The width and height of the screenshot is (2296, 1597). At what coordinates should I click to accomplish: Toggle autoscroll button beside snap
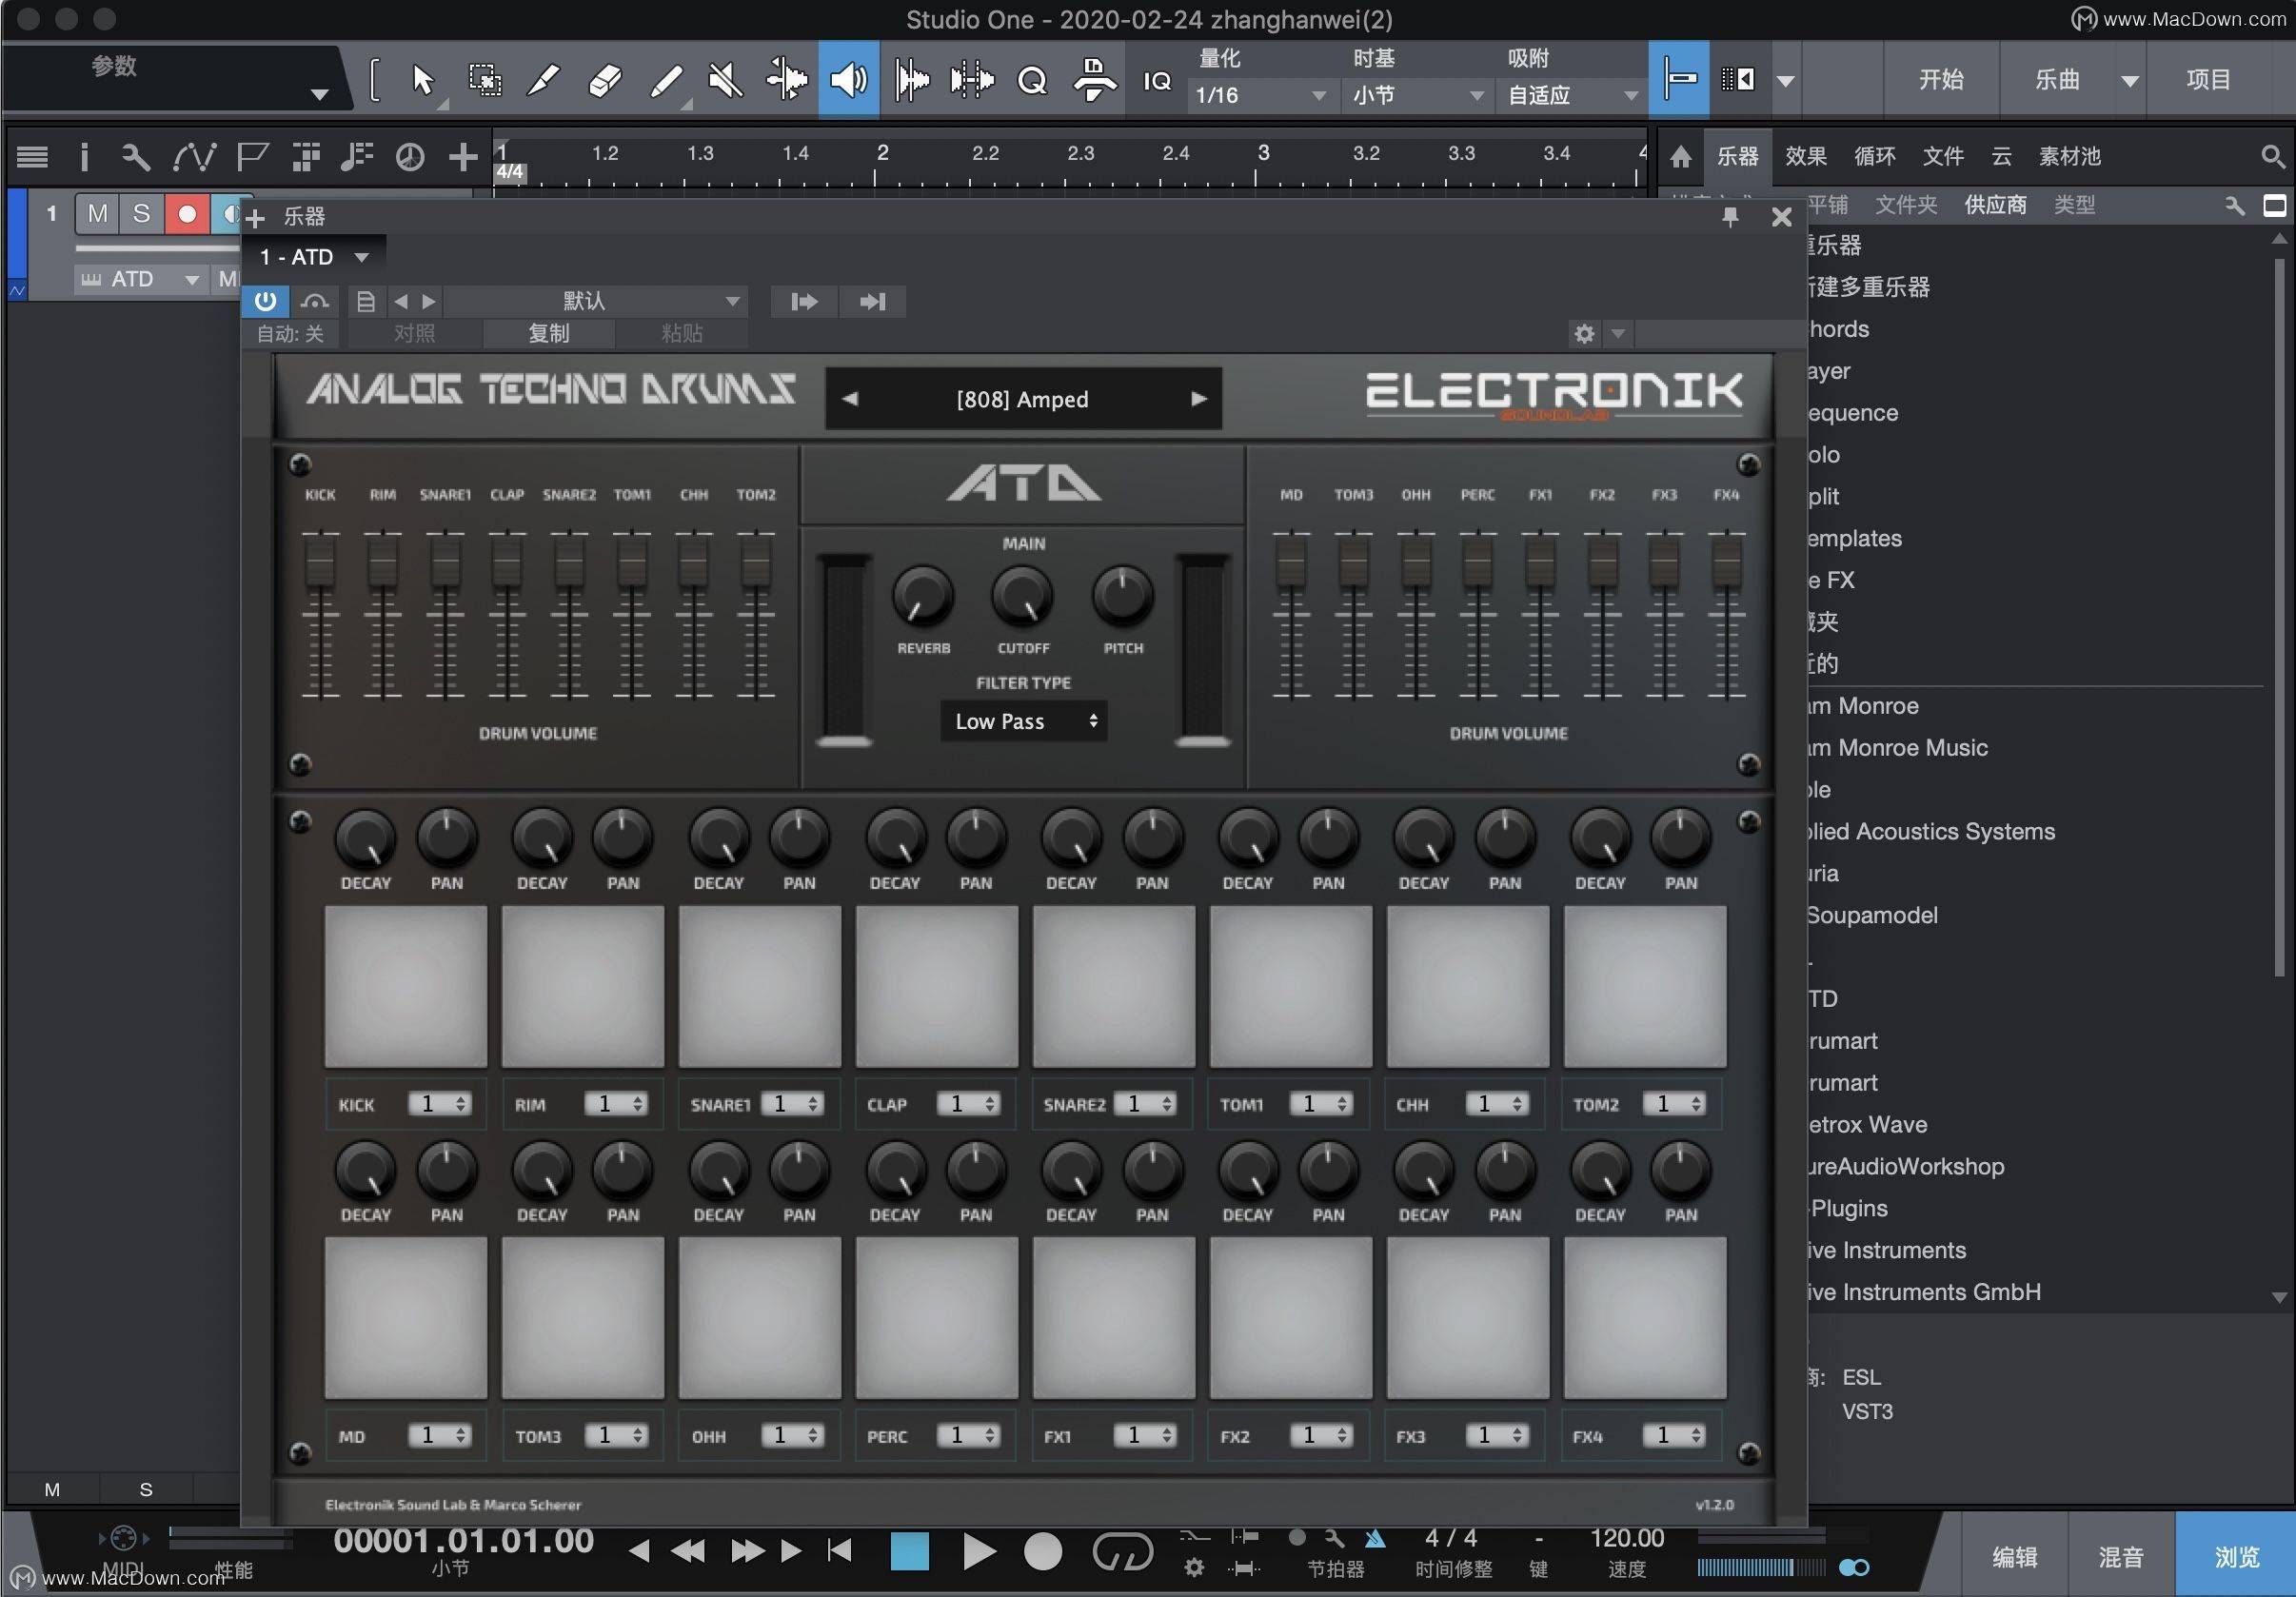tap(1739, 80)
